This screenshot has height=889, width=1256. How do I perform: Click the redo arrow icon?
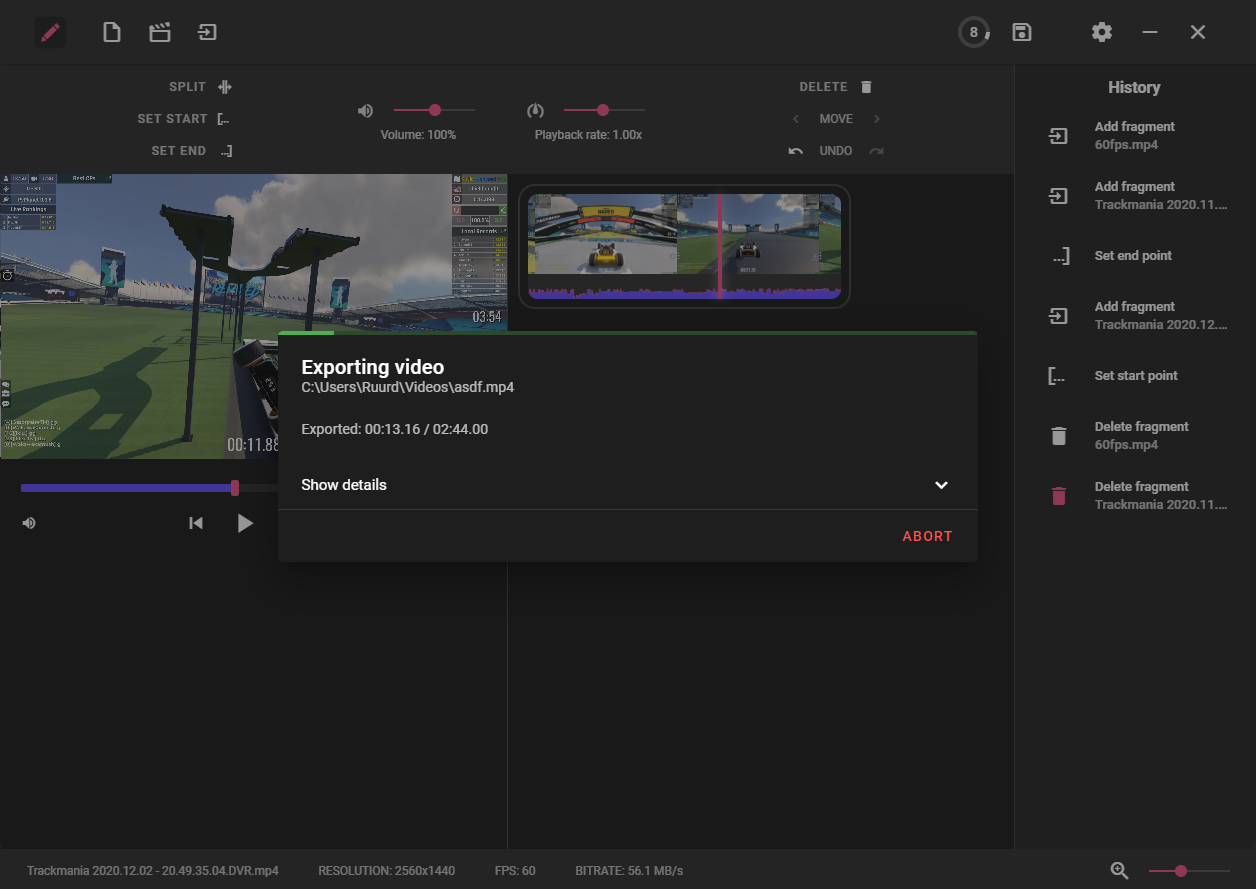[x=877, y=151]
